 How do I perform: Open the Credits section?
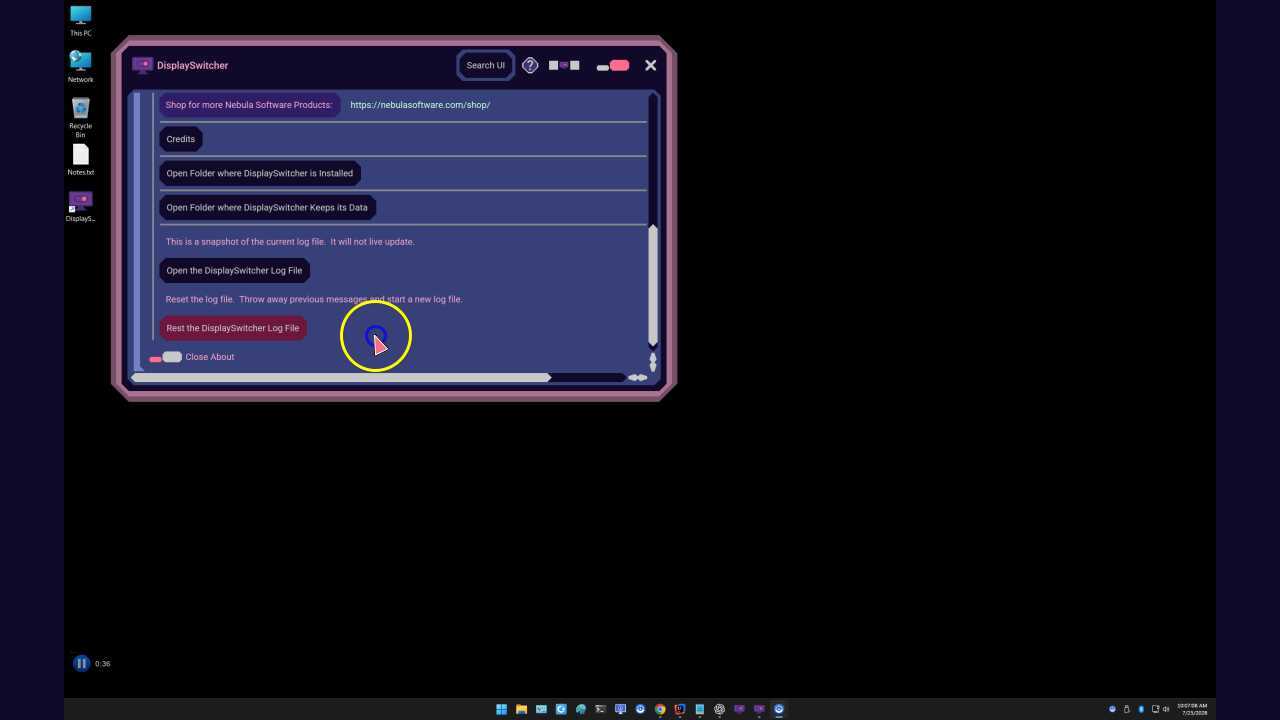pos(181,139)
